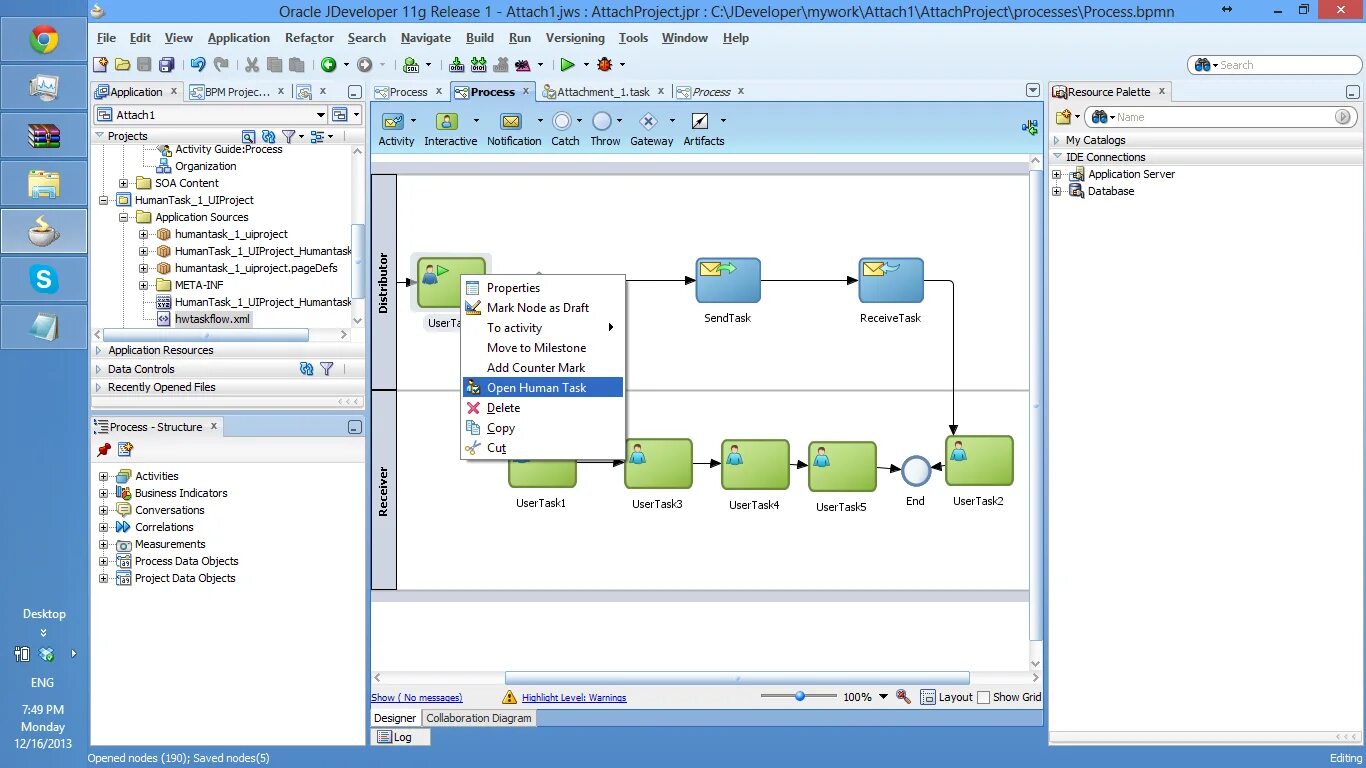Expand the My Catalogs section
The width and height of the screenshot is (1366, 768).
click(1058, 140)
